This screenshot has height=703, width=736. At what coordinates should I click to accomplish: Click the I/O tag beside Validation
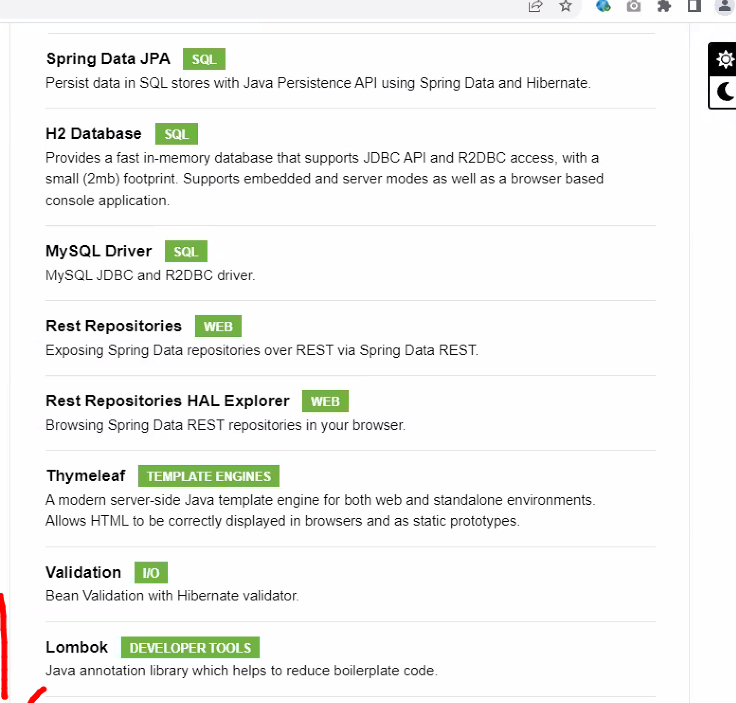tap(151, 573)
